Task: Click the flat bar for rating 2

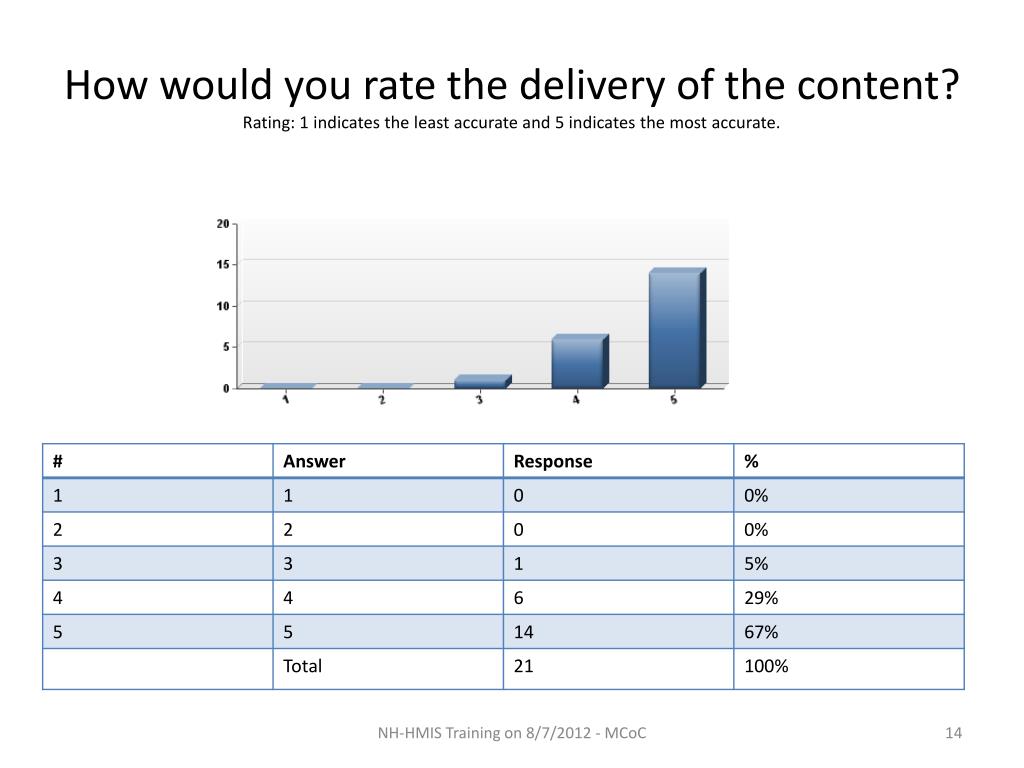Action: pos(385,386)
